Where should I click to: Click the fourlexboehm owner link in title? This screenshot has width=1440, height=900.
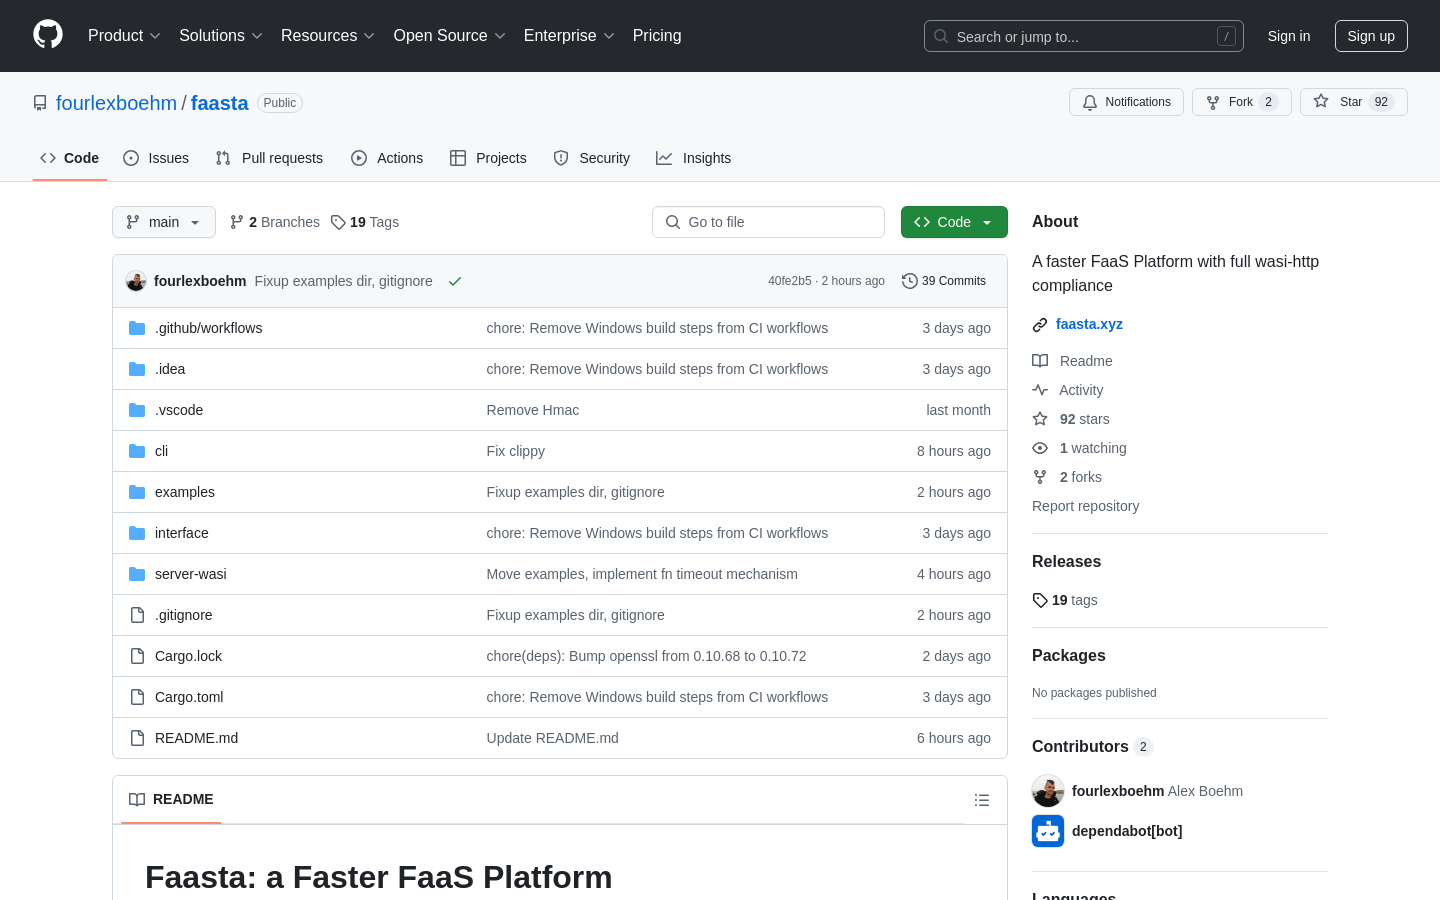click(116, 103)
